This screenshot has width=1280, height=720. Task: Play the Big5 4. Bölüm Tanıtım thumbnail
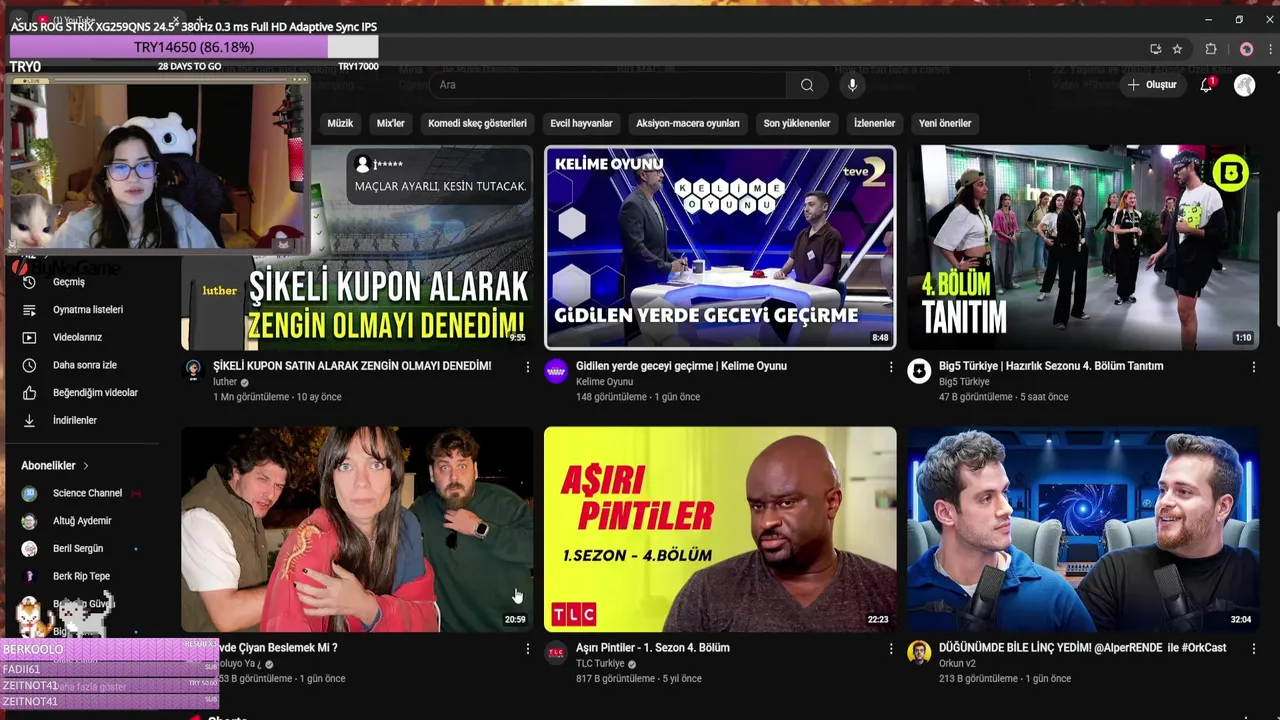[1083, 247]
